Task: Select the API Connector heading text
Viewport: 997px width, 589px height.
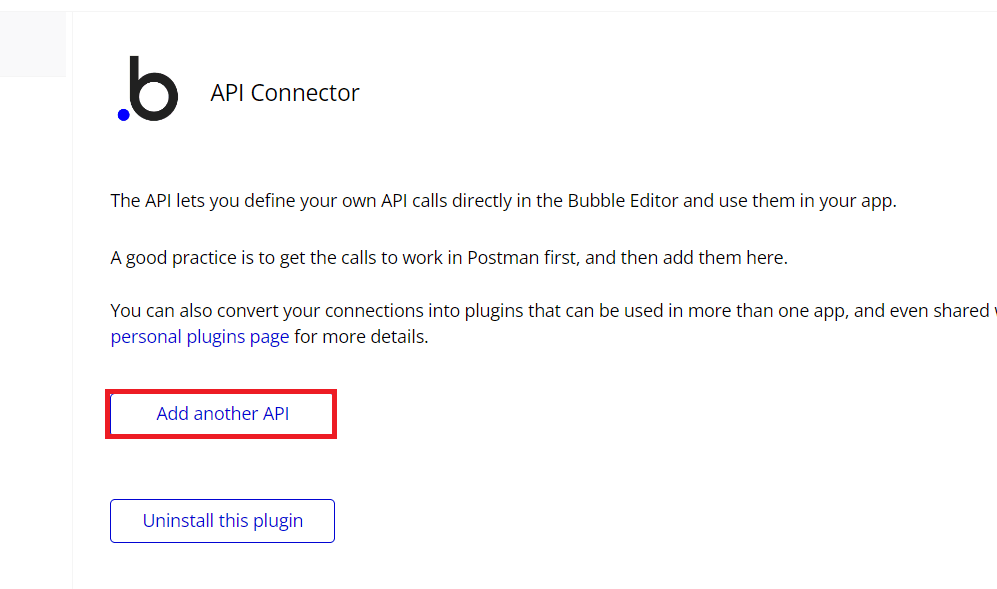Action: 284,92
